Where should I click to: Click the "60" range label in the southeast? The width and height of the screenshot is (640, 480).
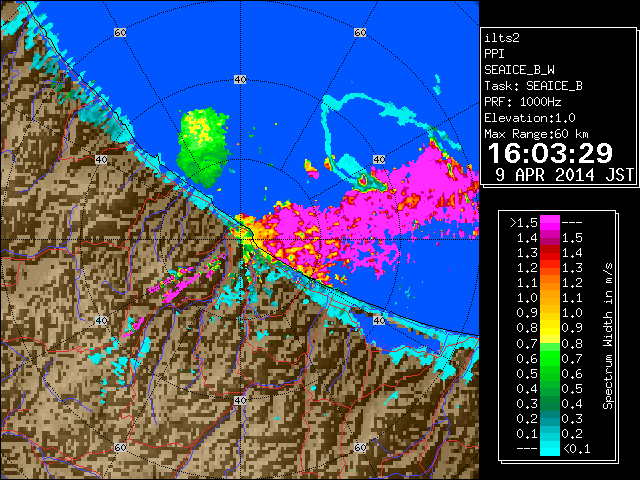pos(360,448)
